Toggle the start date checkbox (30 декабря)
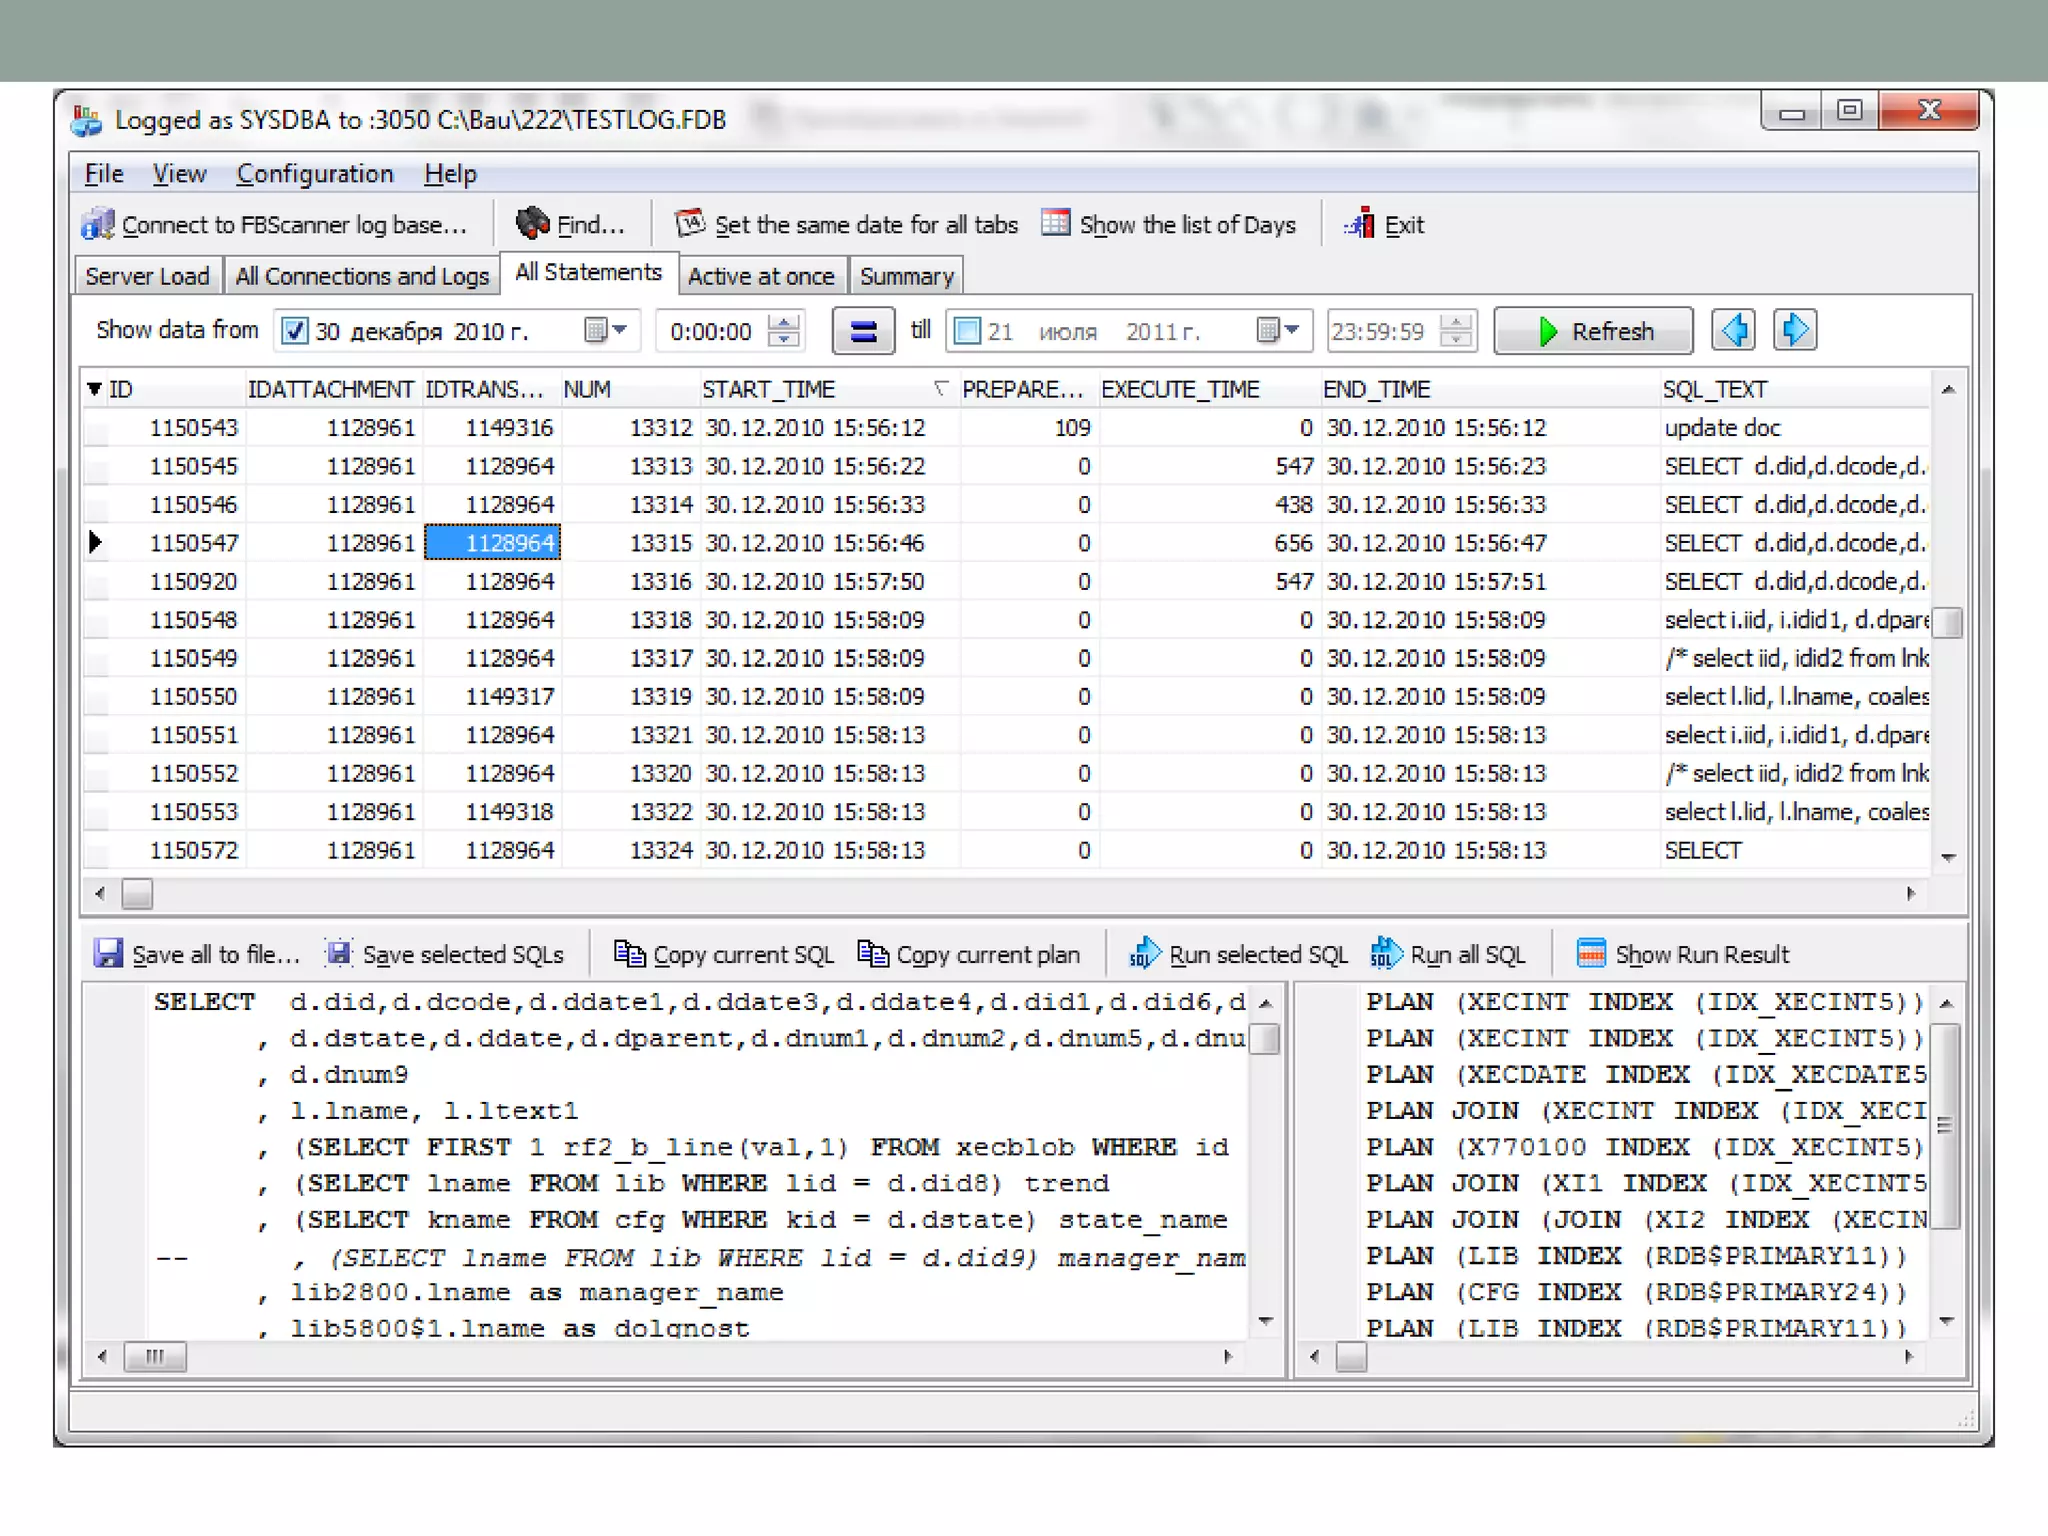 pos(294,331)
